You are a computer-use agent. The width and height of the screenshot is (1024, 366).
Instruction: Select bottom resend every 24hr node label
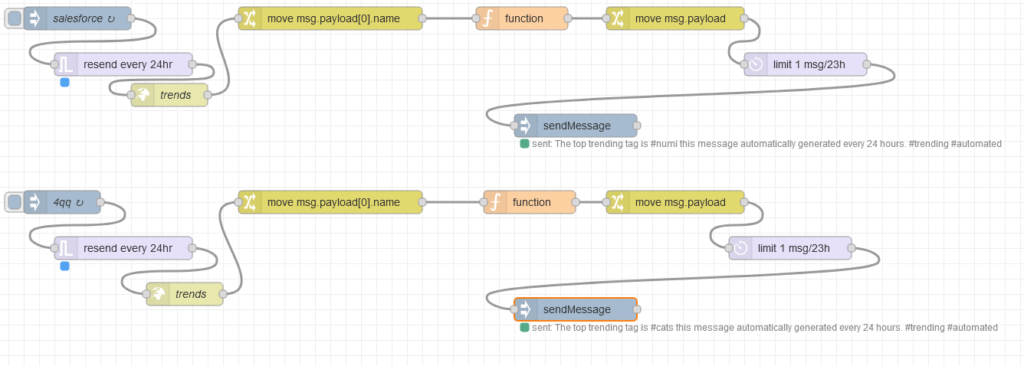128,248
